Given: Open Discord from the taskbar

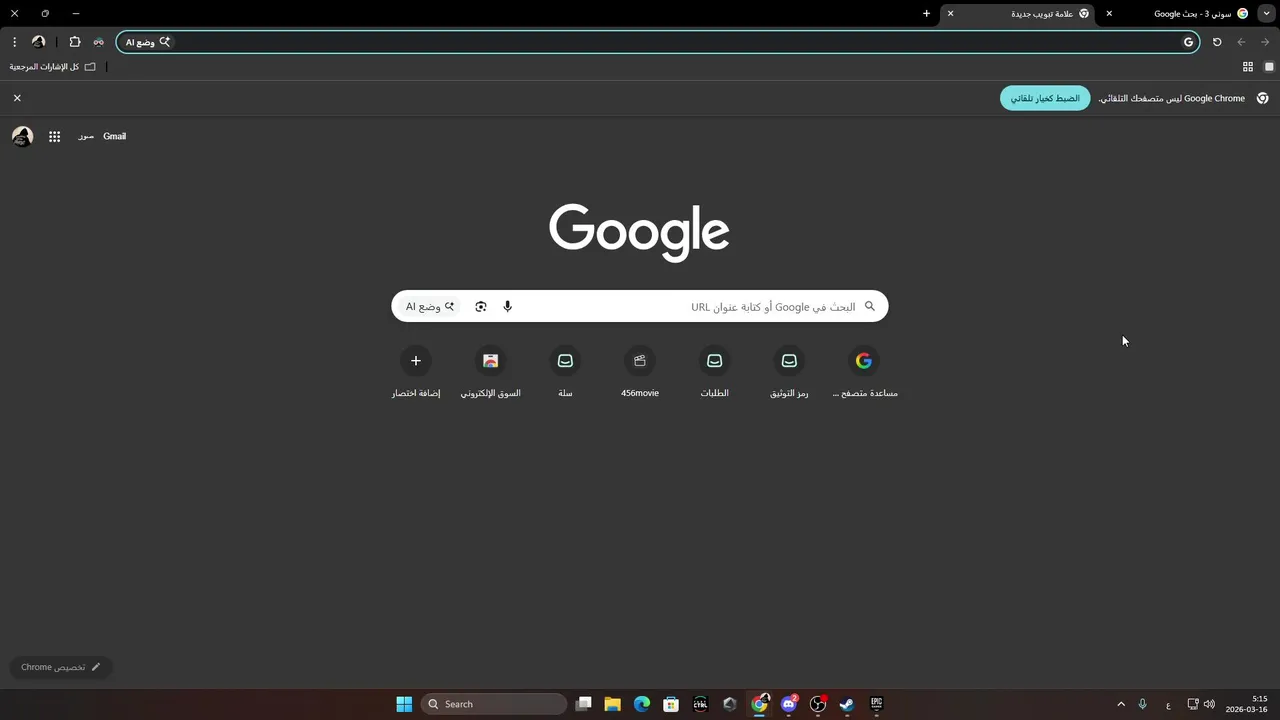Looking at the screenshot, I should pyautogui.click(x=789, y=704).
